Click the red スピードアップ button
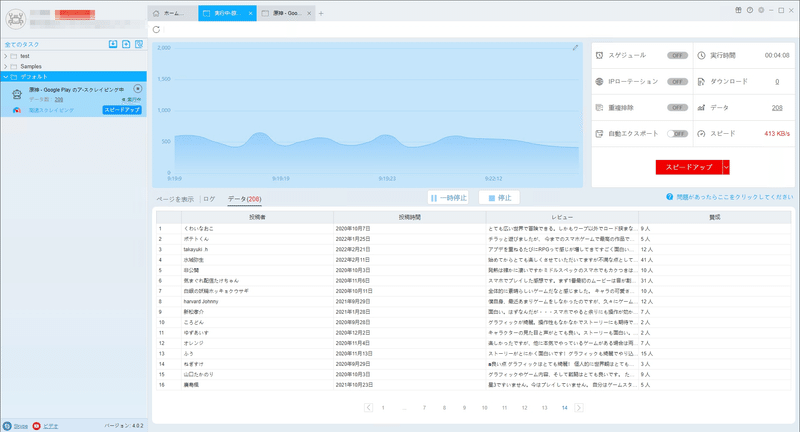Screen dimensions: 800x432 point(689,167)
